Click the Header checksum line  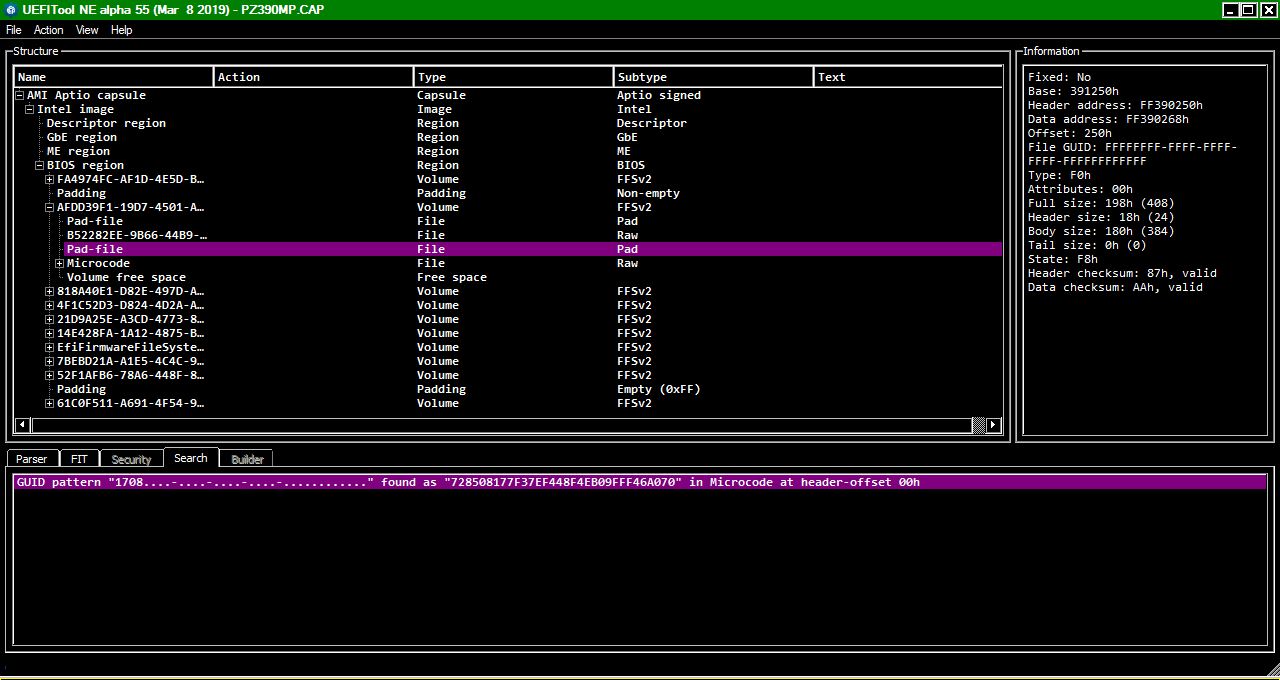[1122, 273]
